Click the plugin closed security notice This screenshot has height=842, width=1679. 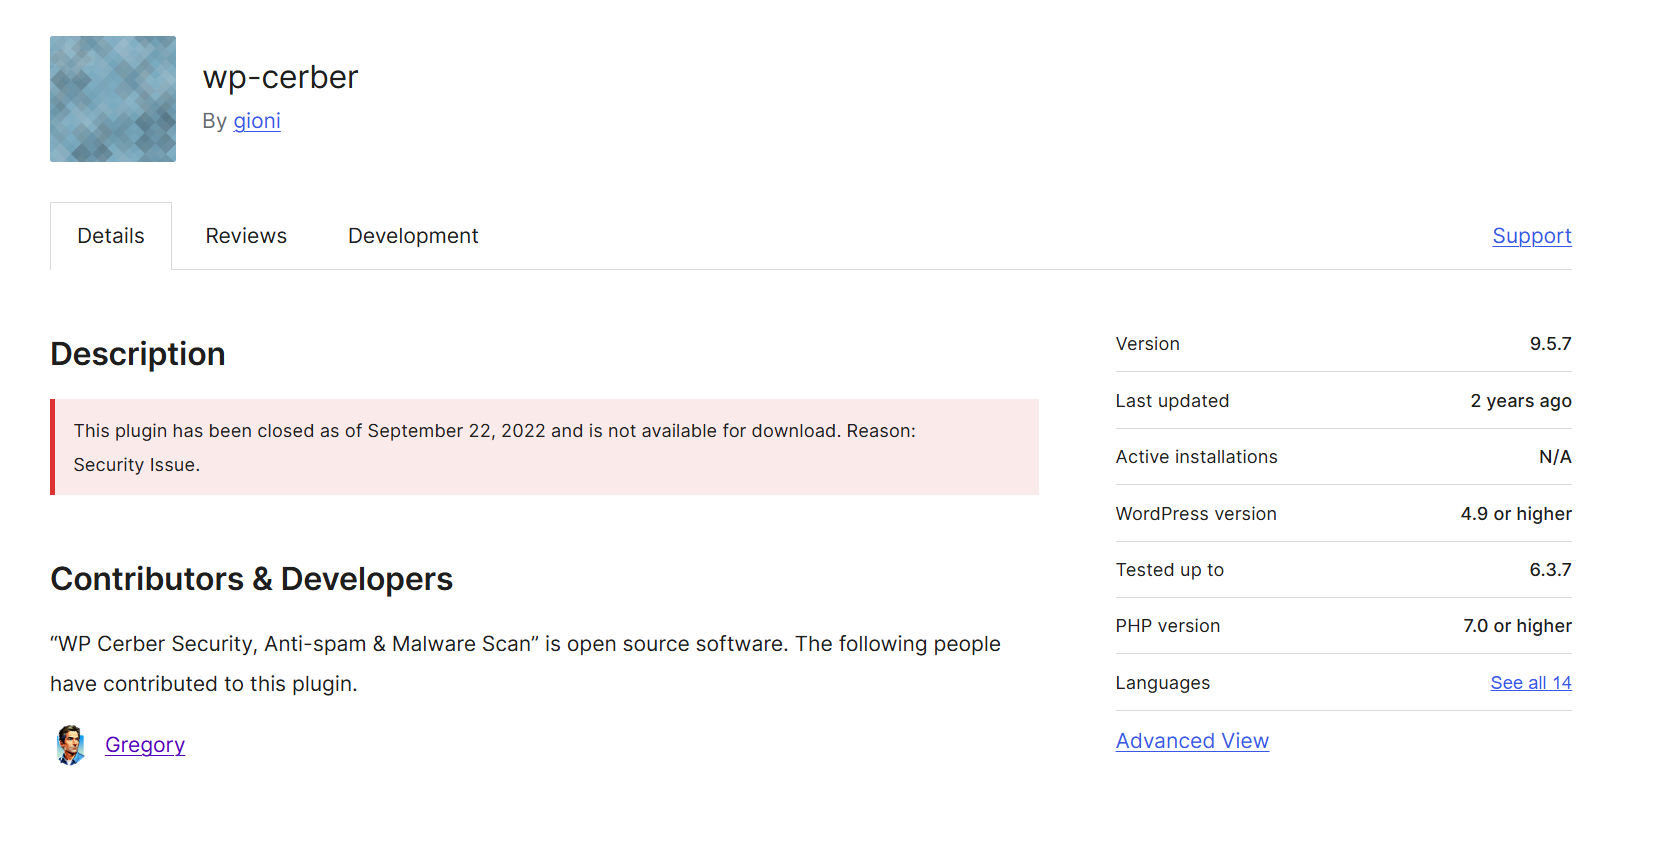click(545, 447)
